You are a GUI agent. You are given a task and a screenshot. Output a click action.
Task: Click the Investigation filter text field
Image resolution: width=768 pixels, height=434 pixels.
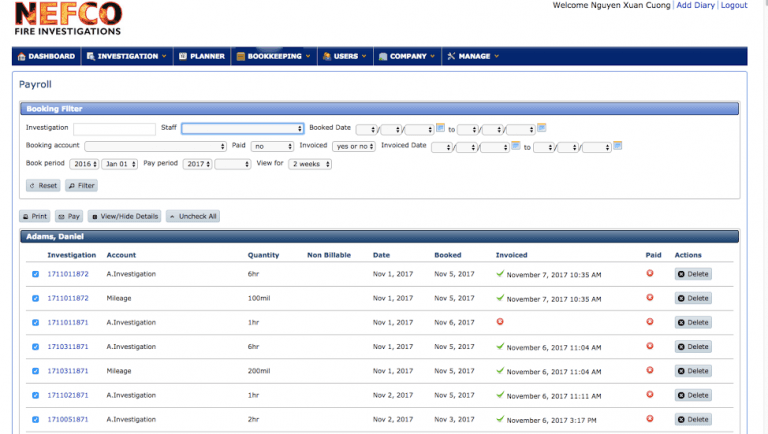(x=114, y=129)
